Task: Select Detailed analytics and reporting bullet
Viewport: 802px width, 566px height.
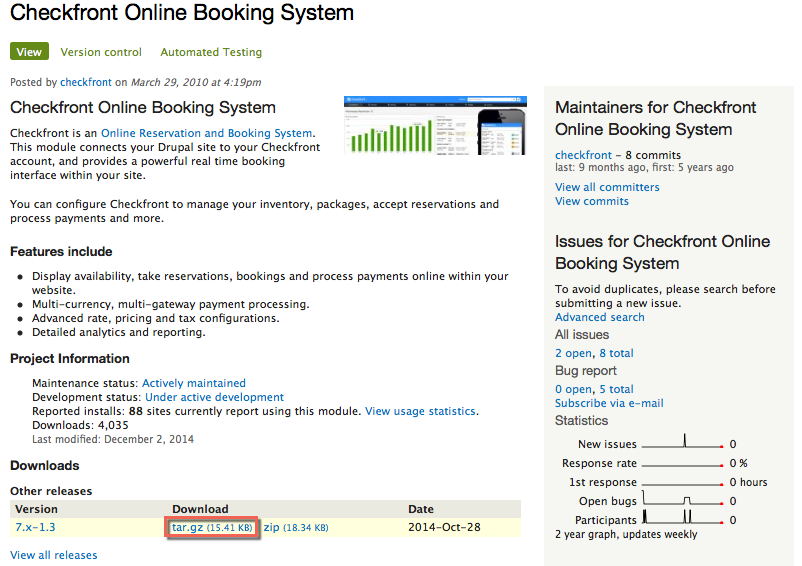Action: (119, 332)
